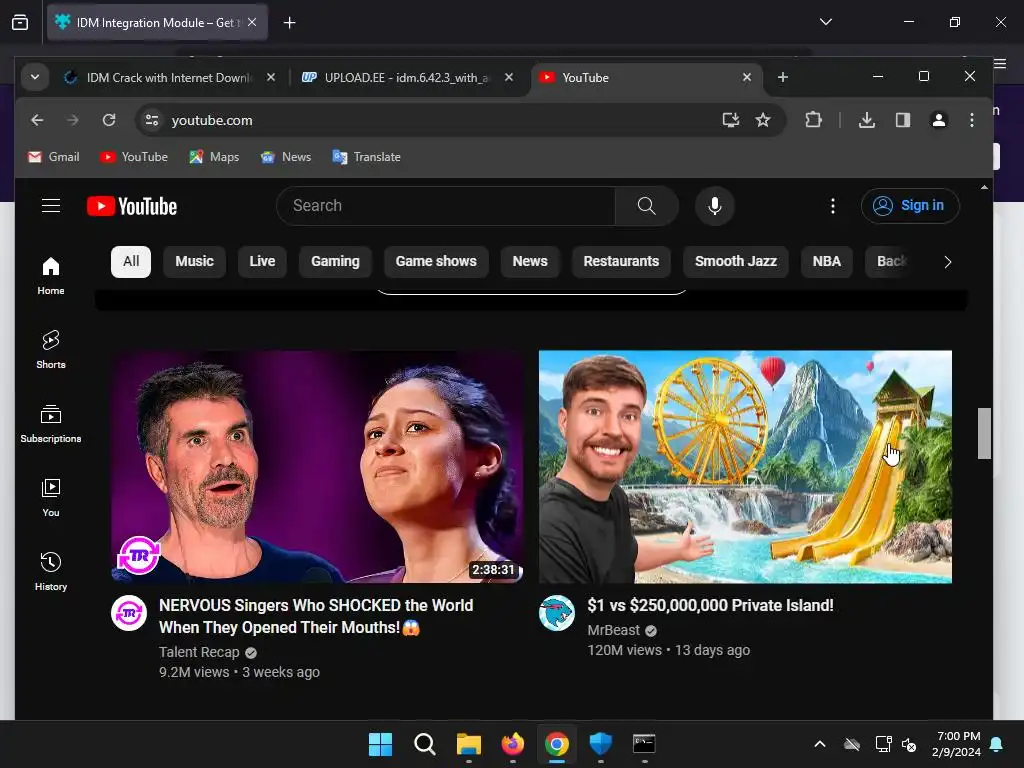Switch to IDM Crack with Internet Download tab
1024x768 pixels.
168,78
